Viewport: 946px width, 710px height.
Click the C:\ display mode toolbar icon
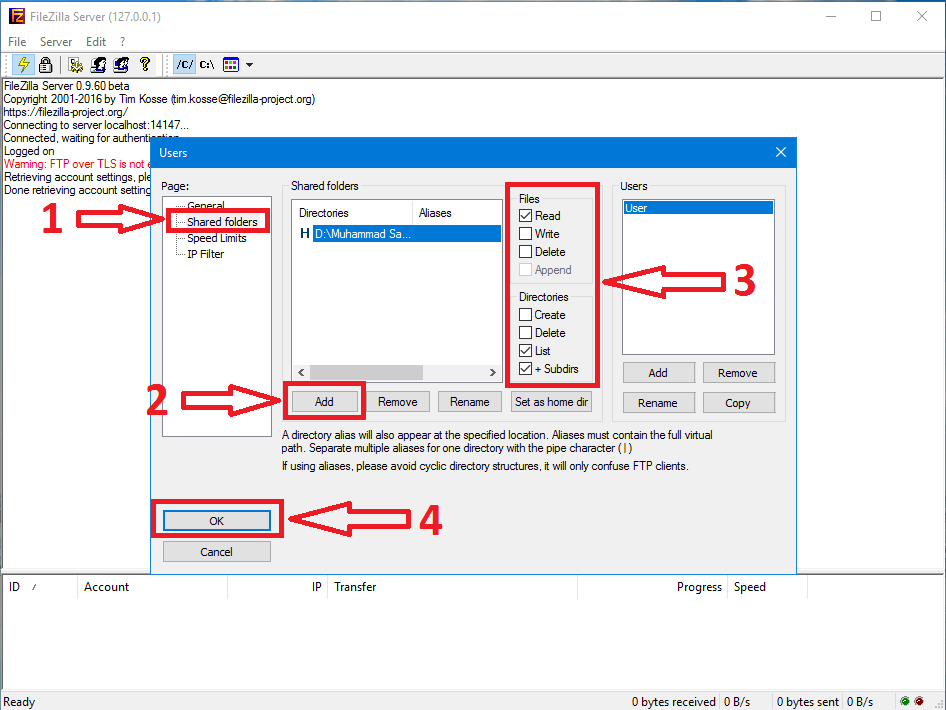point(206,64)
